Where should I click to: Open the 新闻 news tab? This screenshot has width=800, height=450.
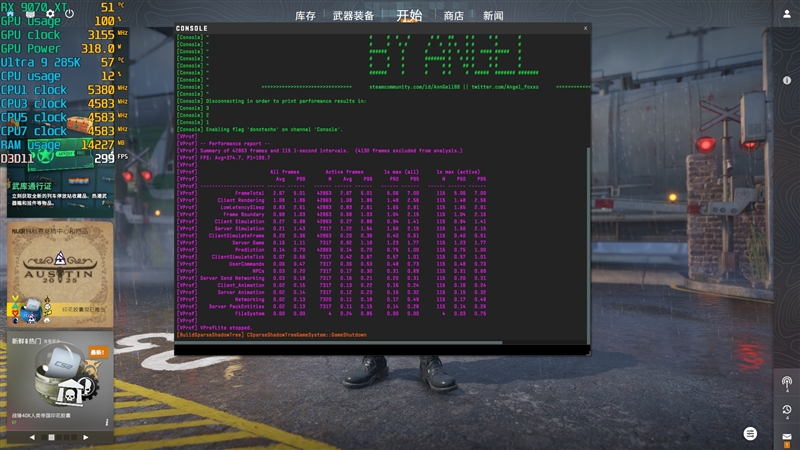tap(493, 16)
